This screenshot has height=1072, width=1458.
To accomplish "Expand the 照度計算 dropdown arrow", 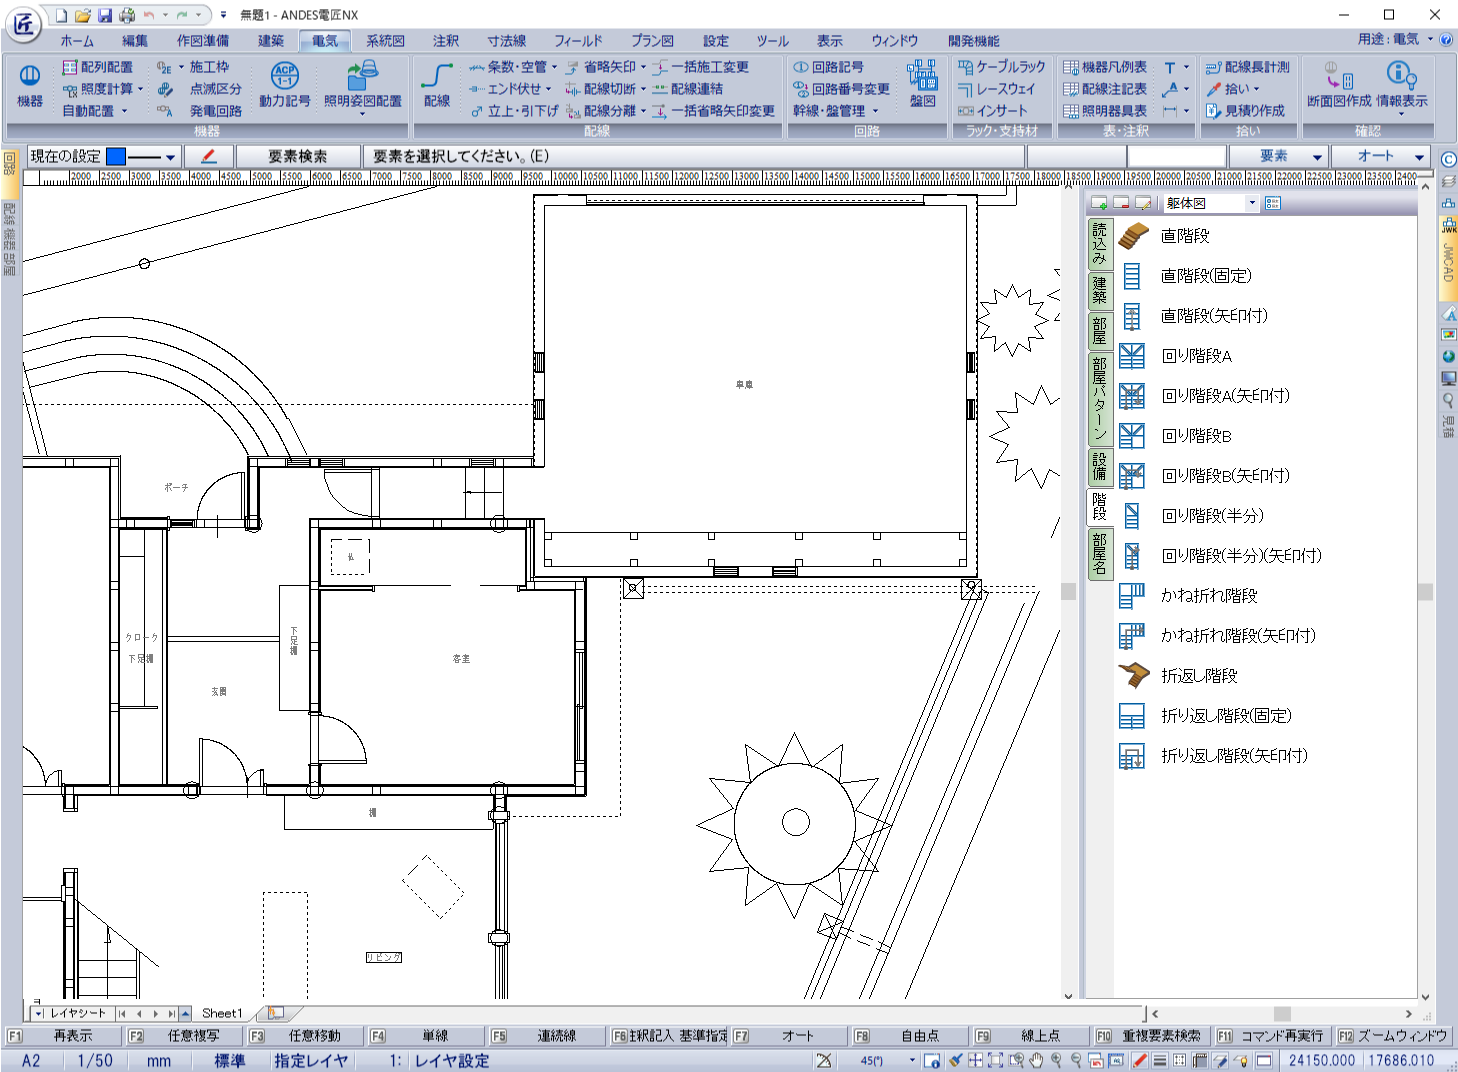I will [x=141, y=89].
